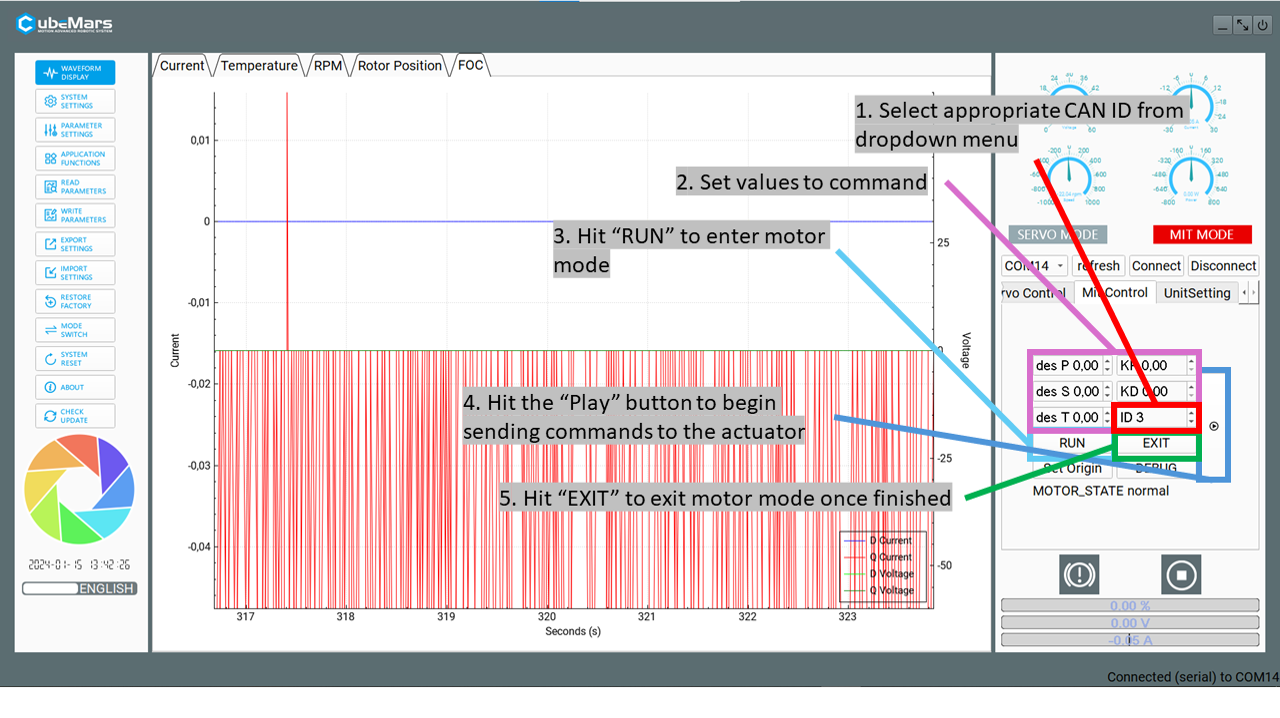Select Restore Factory in the sidebar
The height and width of the screenshot is (718, 1280).
pyautogui.click(x=75, y=301)
